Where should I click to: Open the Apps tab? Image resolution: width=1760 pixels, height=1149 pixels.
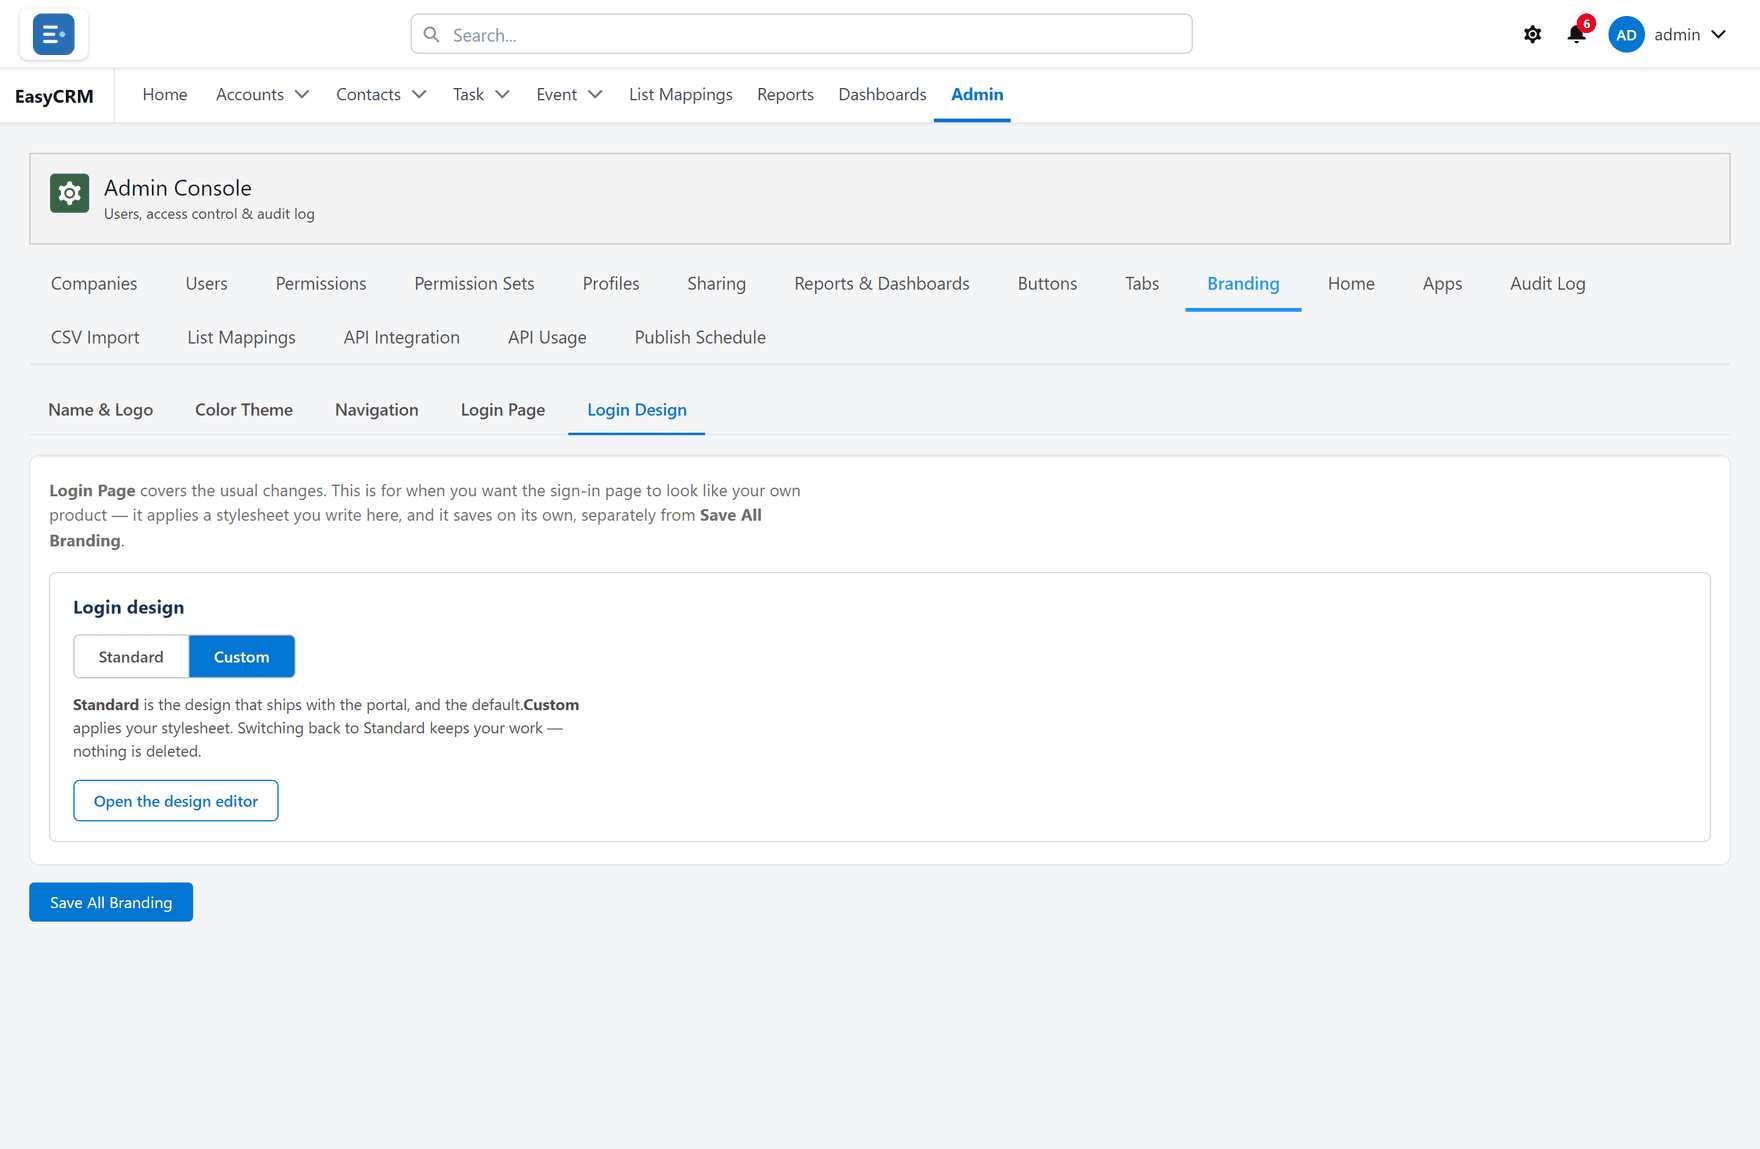click(x=1442, y=284)
